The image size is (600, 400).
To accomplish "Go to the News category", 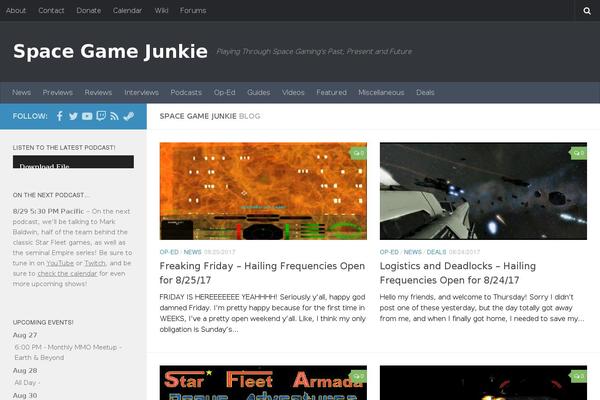I will point(21,93).
